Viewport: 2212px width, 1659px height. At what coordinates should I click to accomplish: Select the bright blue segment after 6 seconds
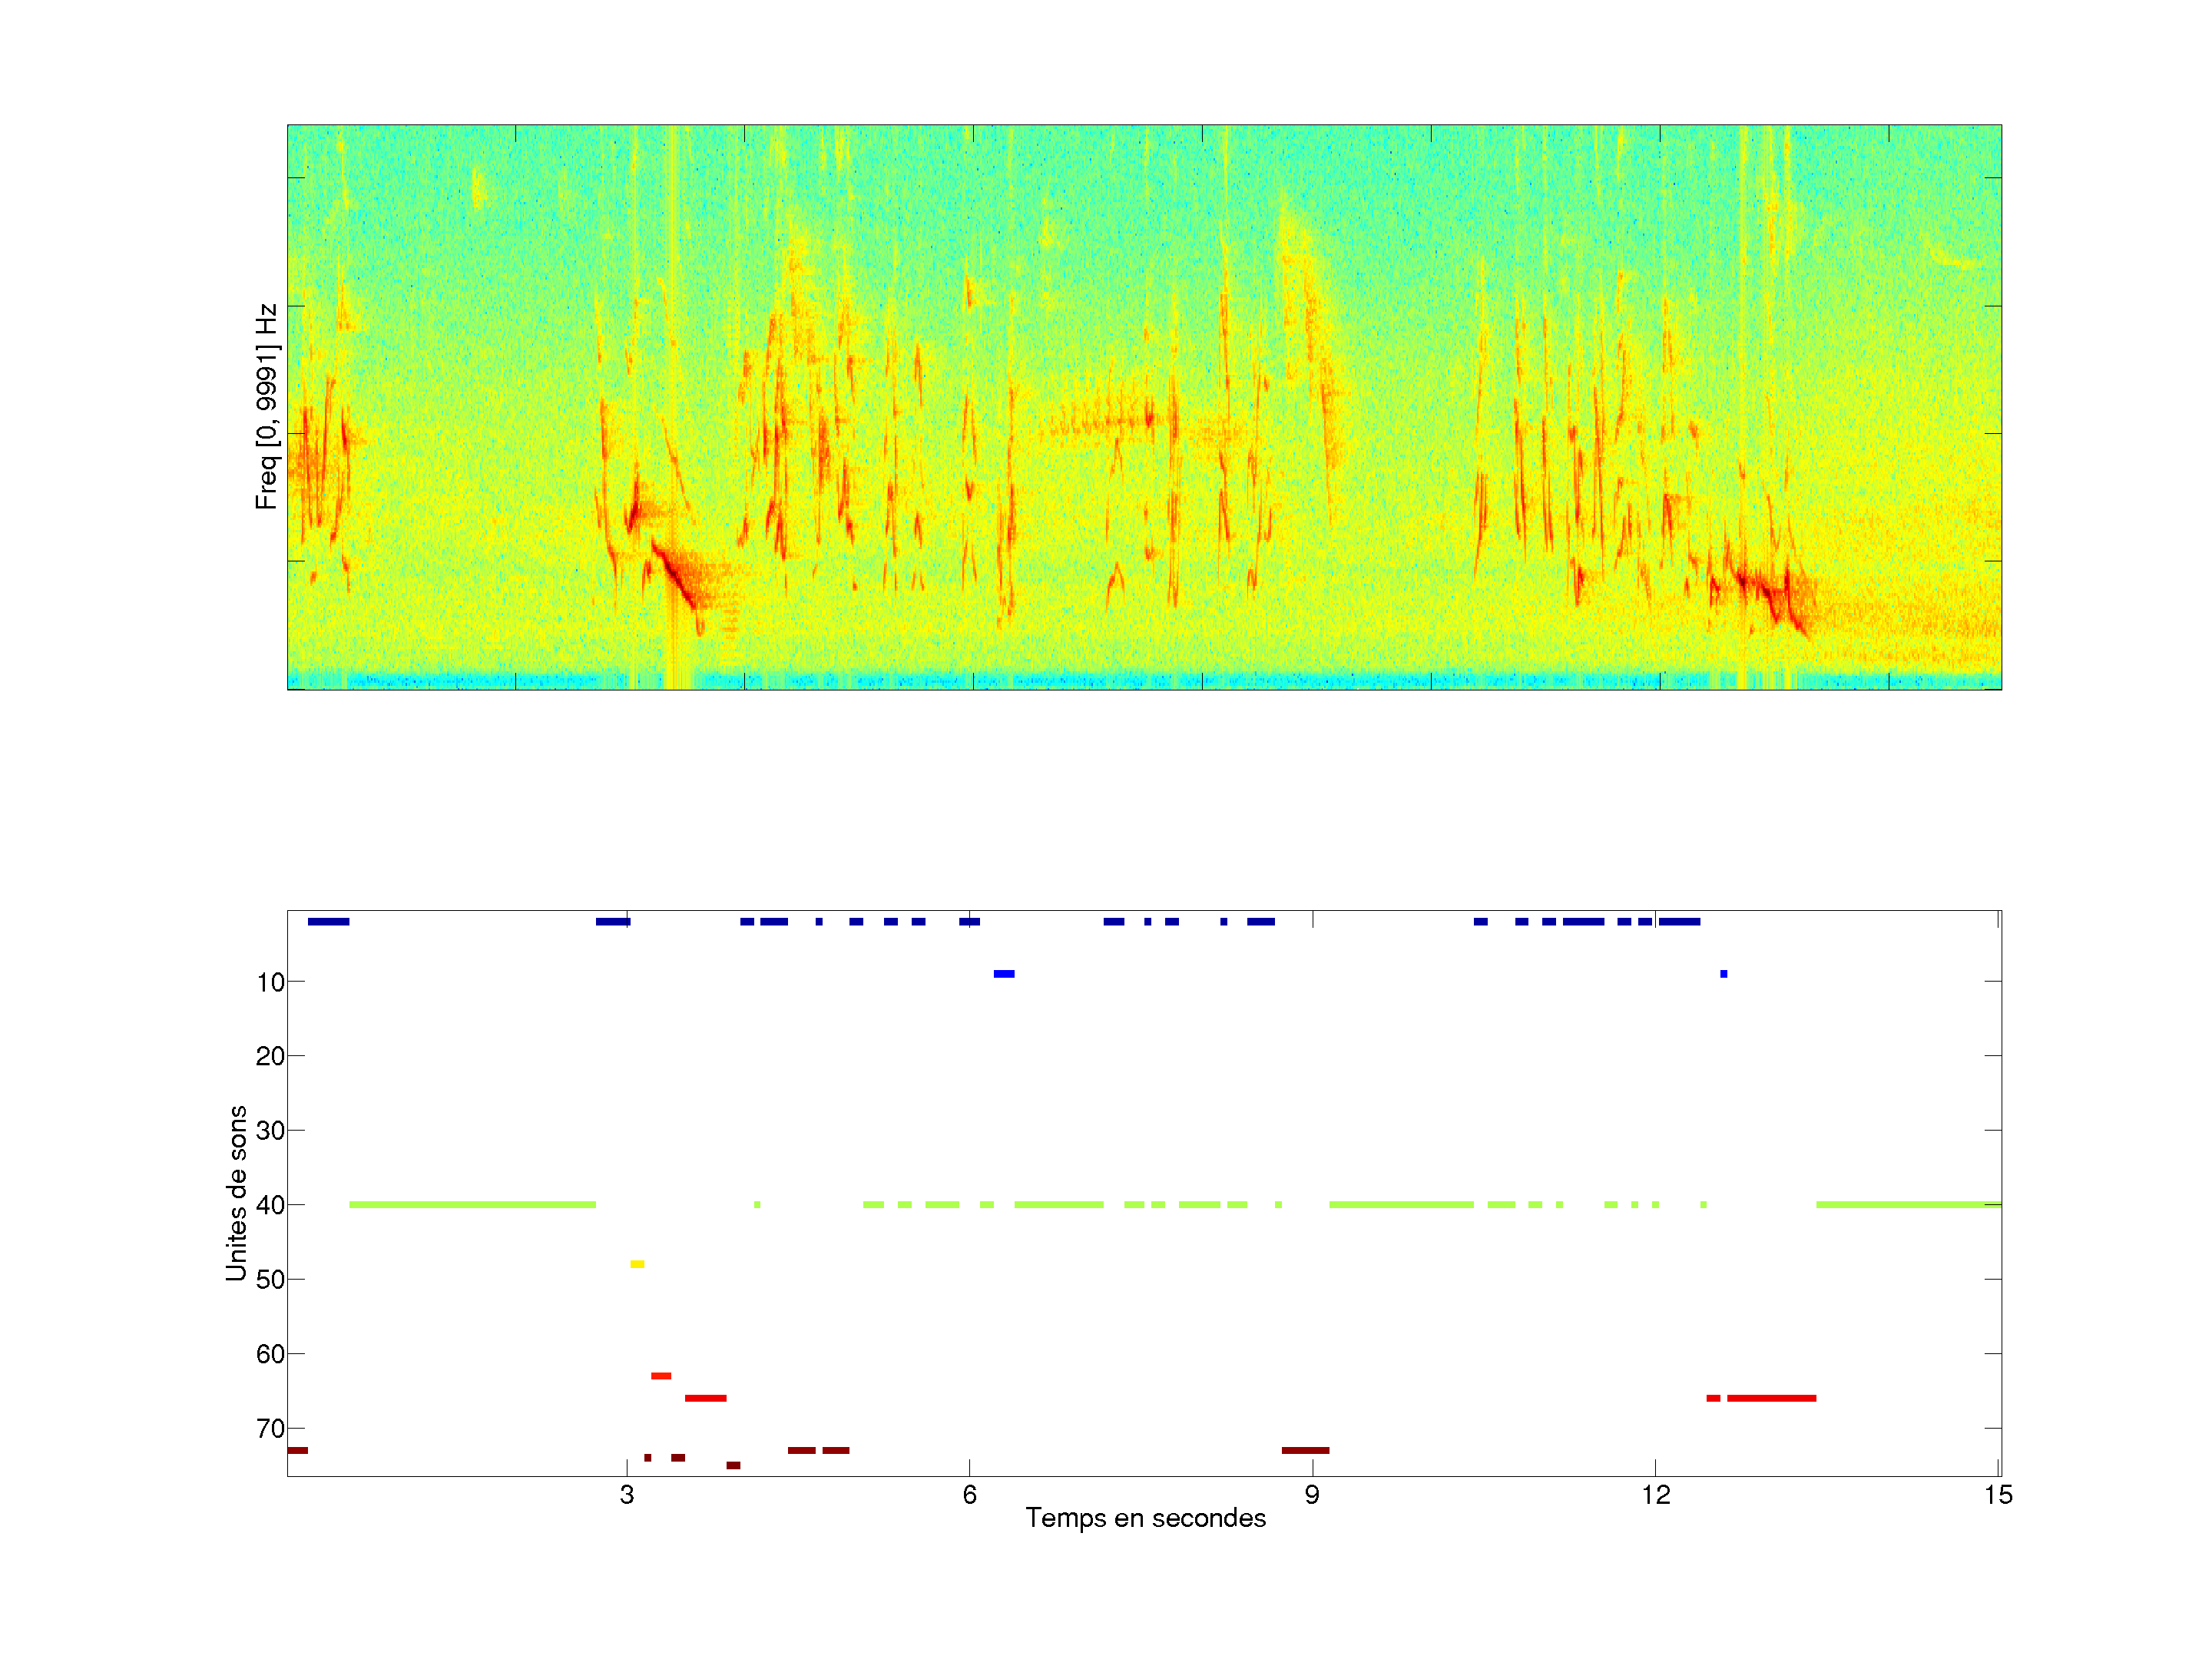pos(1004,974)
